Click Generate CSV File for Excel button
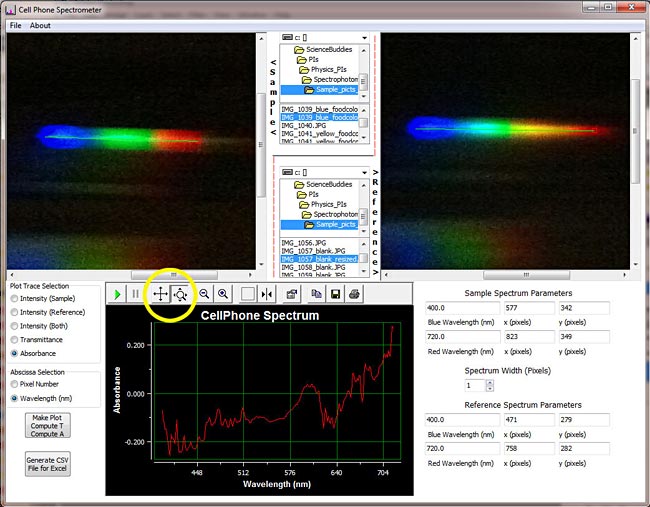This screenshot has height=507, width=650. (x=47, y=464)
